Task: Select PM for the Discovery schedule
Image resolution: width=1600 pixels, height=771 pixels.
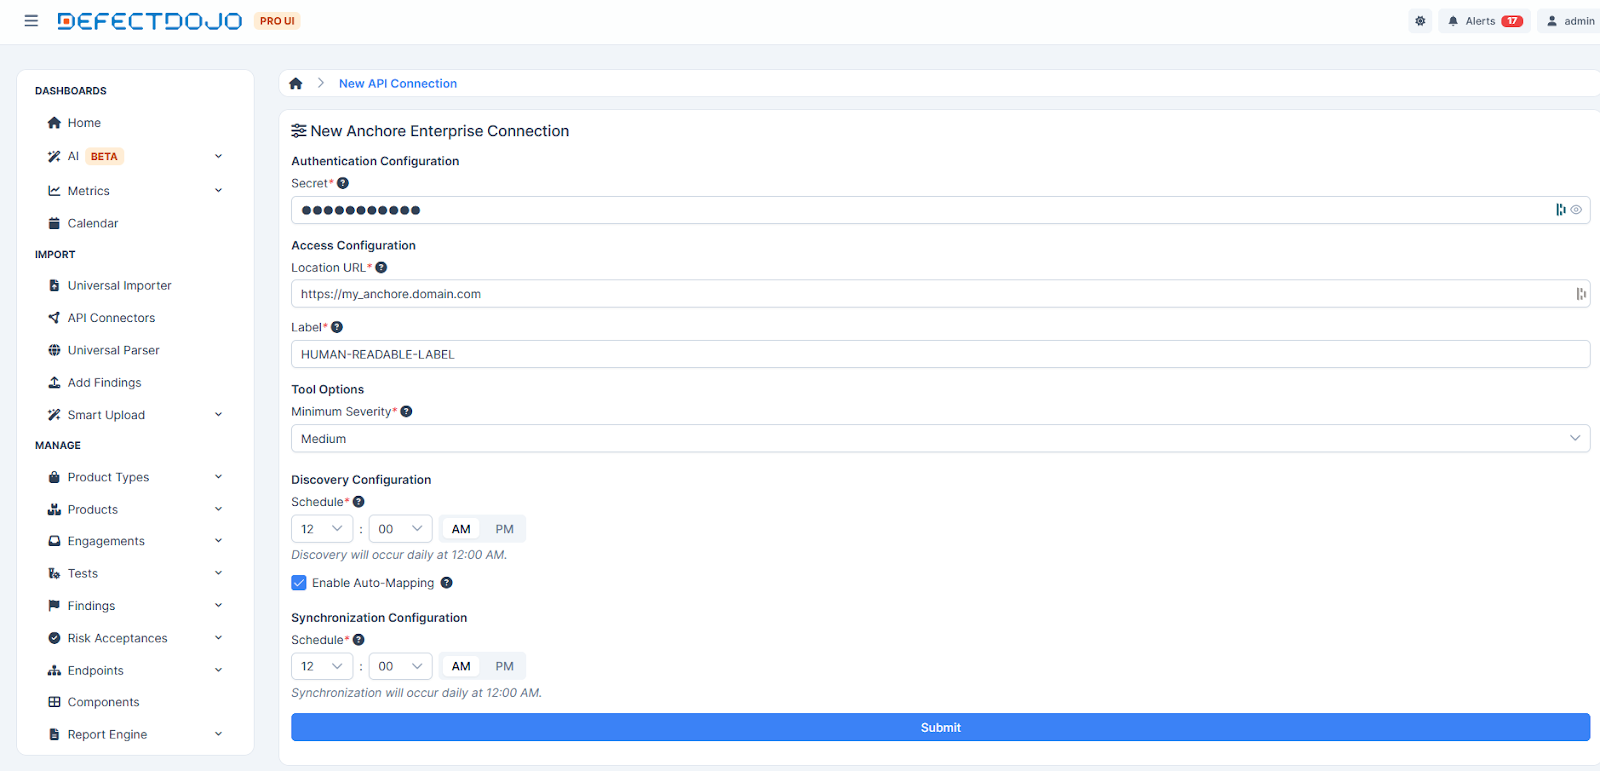Action: tap(504, 529)
